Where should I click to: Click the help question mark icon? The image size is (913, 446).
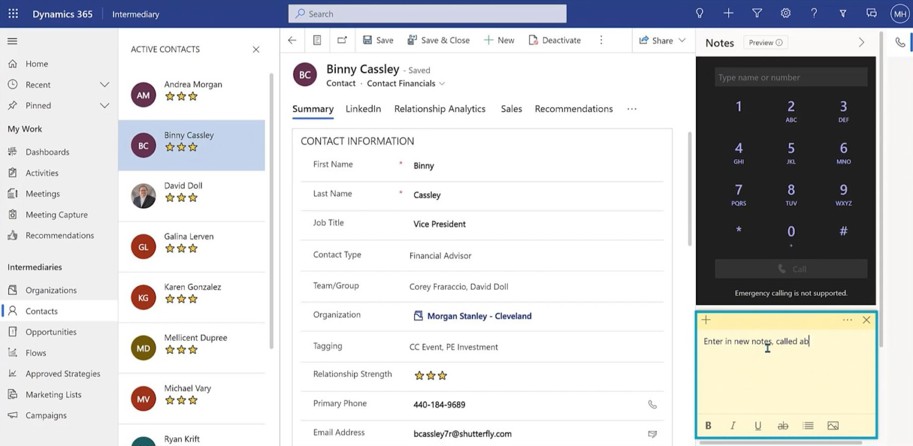(814, 13)
